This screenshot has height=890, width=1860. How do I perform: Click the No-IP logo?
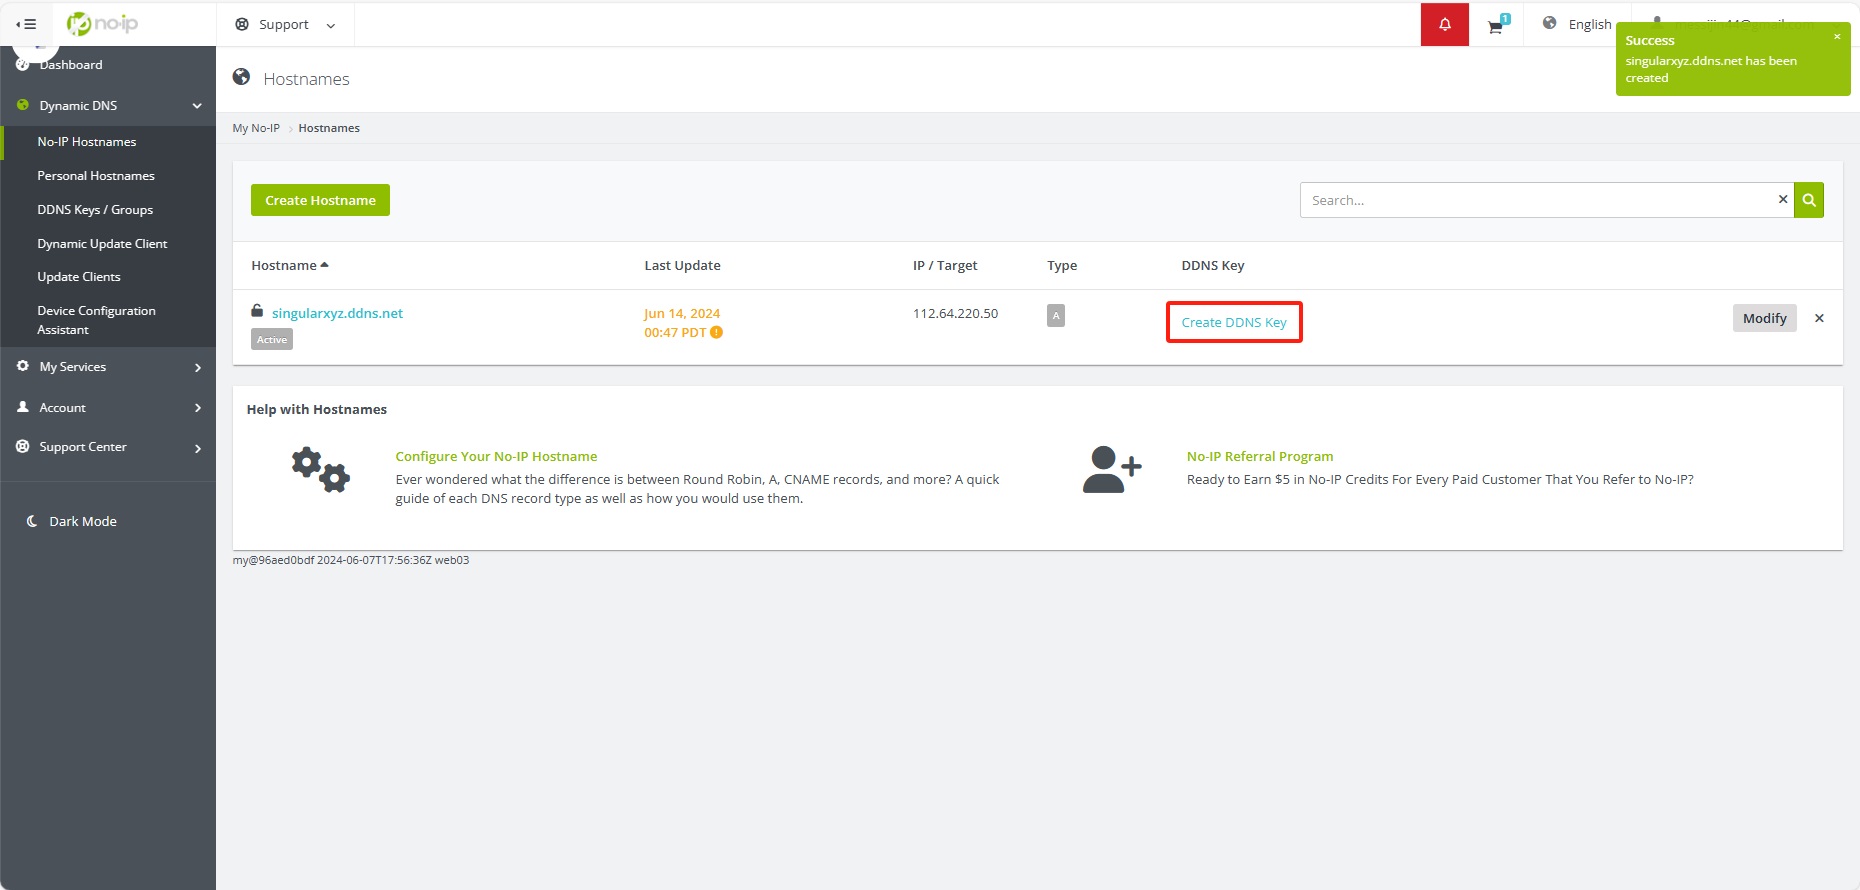pos(103,24)
